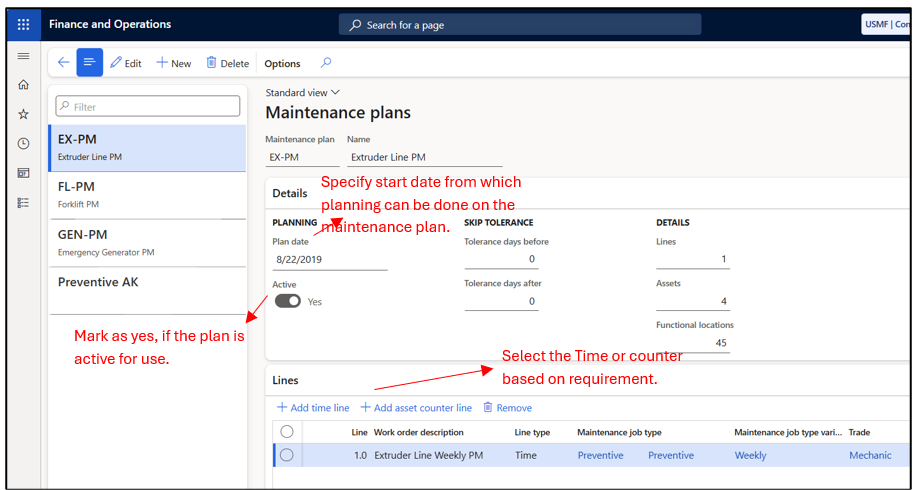
Task: Open the Options menu
Action: (282, 63)
